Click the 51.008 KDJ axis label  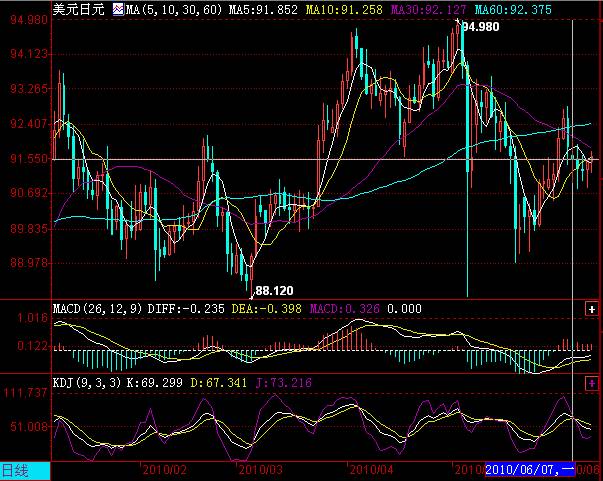29,426
